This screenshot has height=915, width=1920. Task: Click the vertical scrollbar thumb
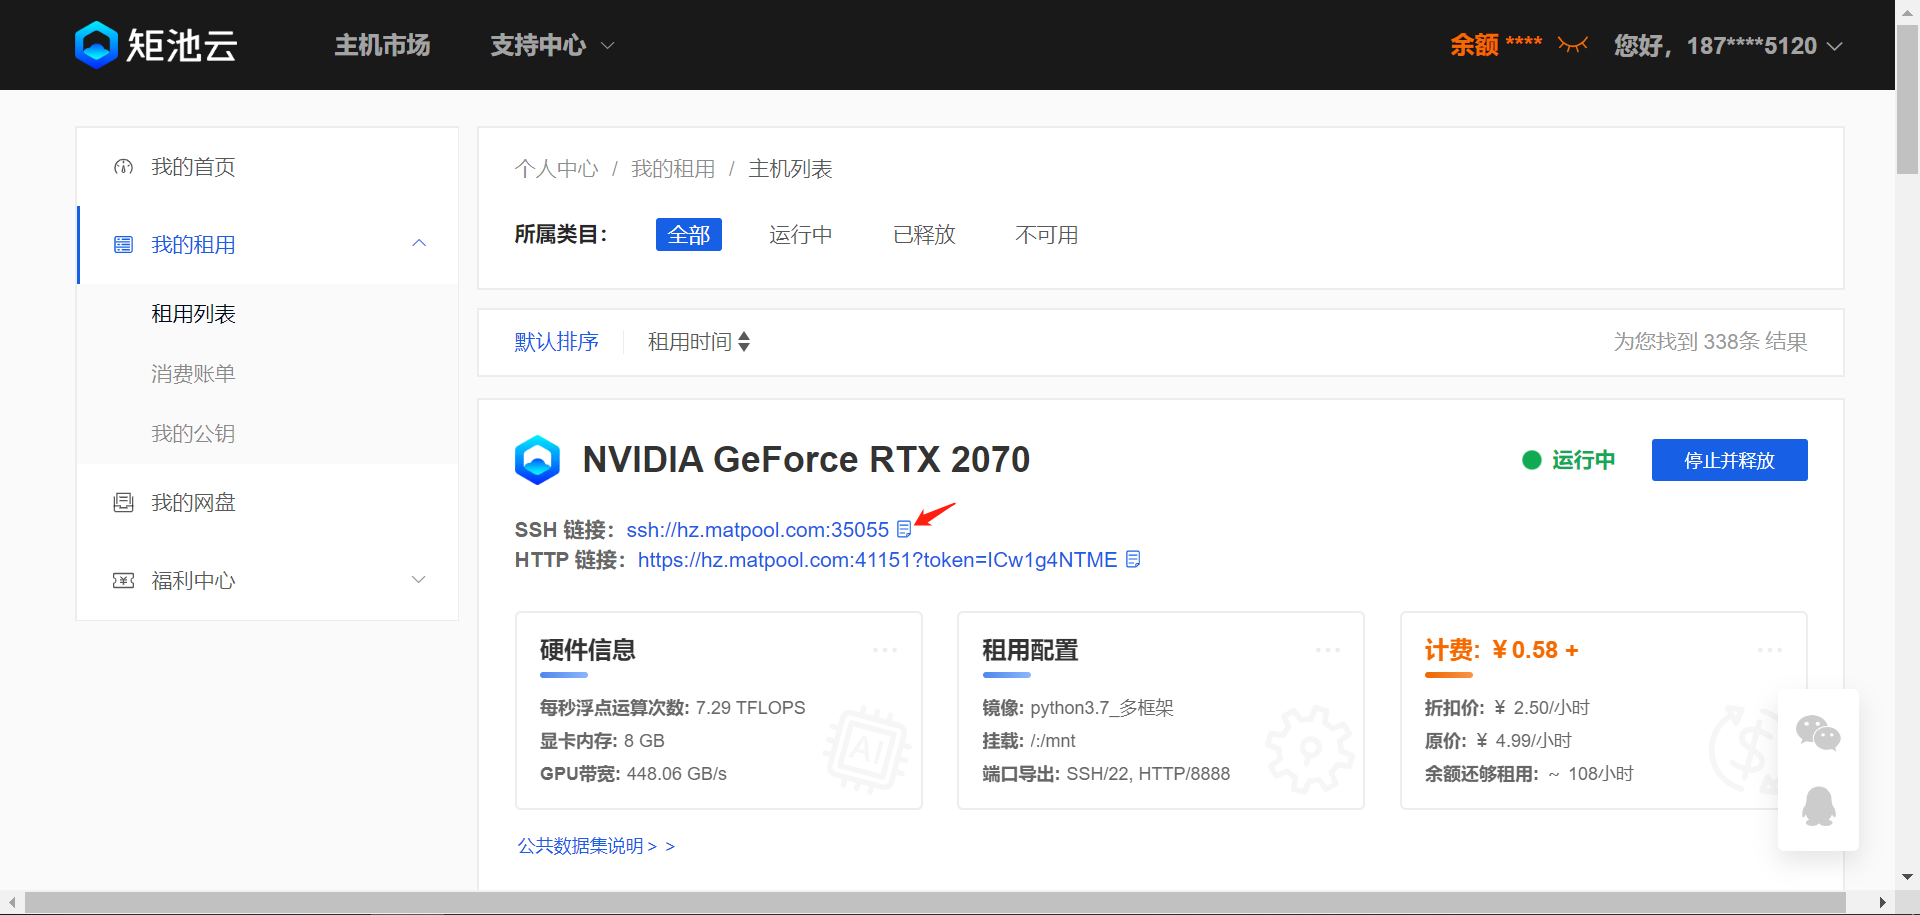[1907, 100]
